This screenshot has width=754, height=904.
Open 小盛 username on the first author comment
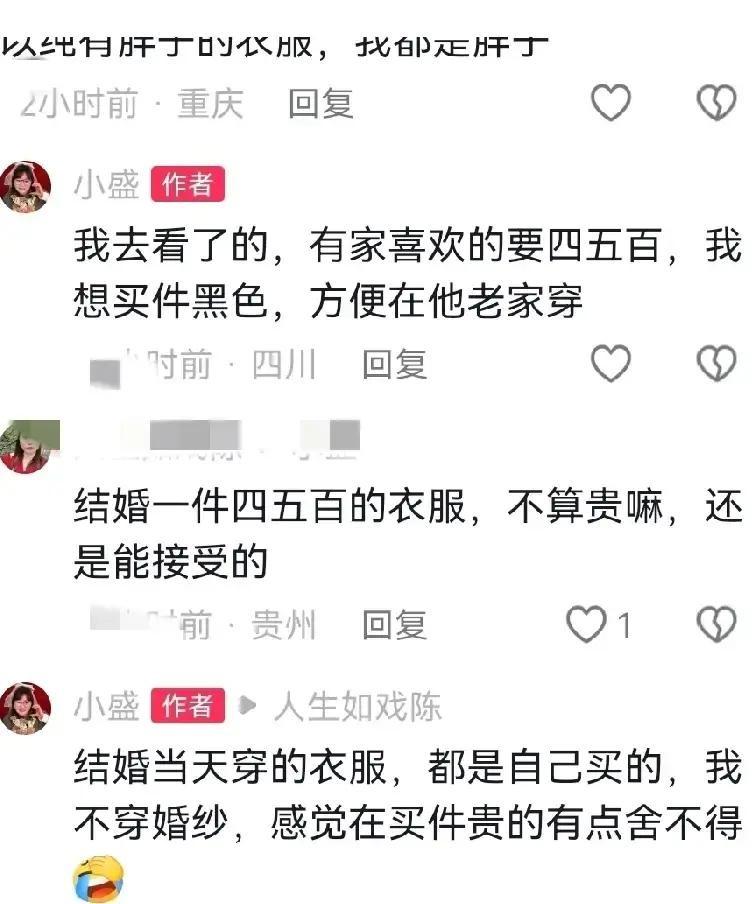[x=107, y=184]
